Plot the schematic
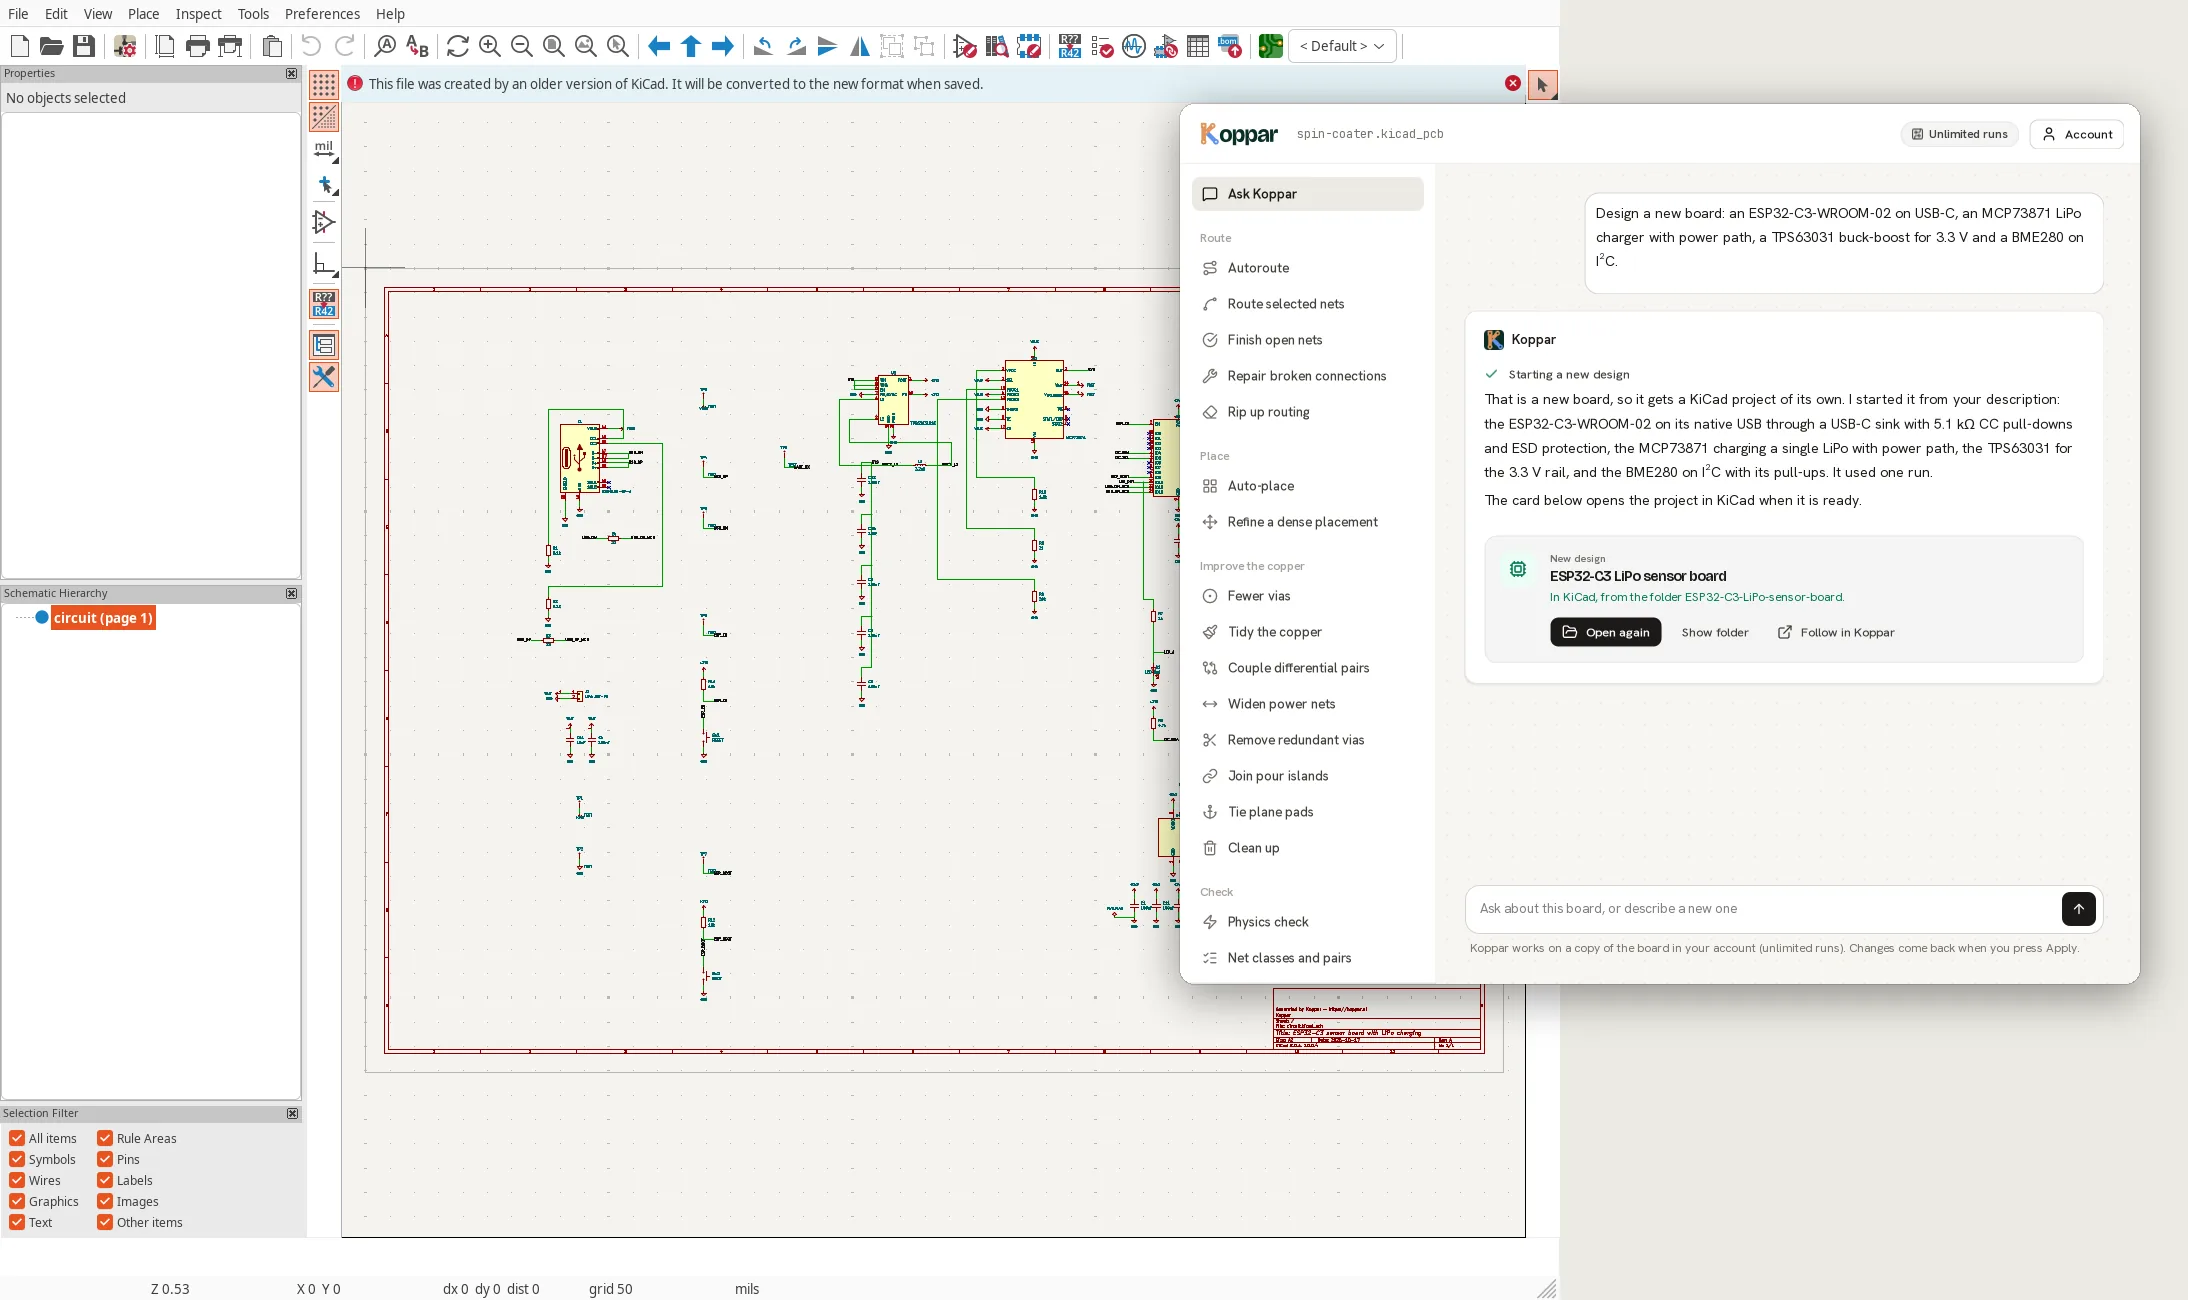 (231, 46)
